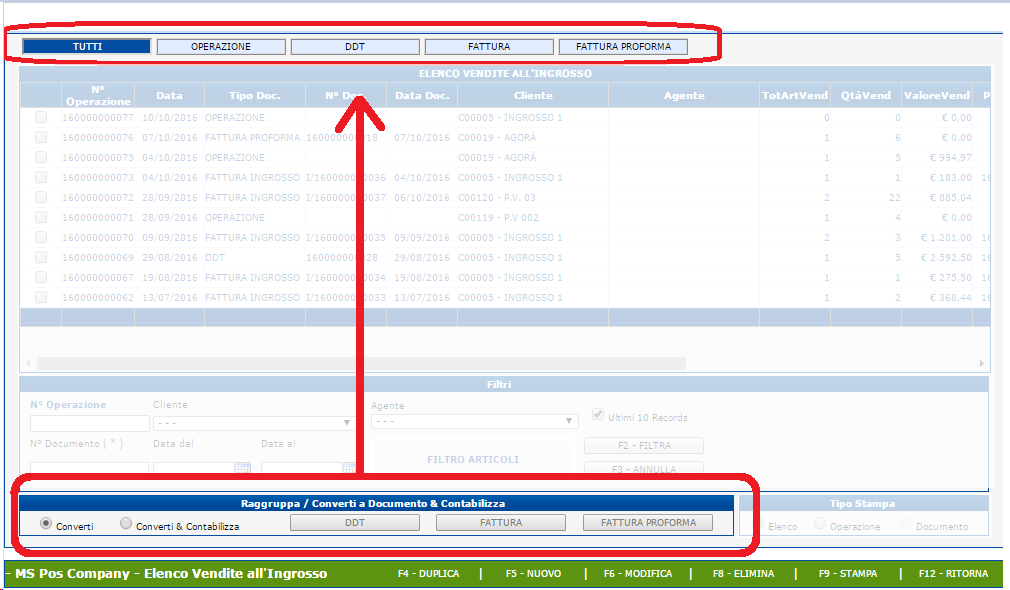Tick the checkbox for operation 160000000076

pos(41,137)
